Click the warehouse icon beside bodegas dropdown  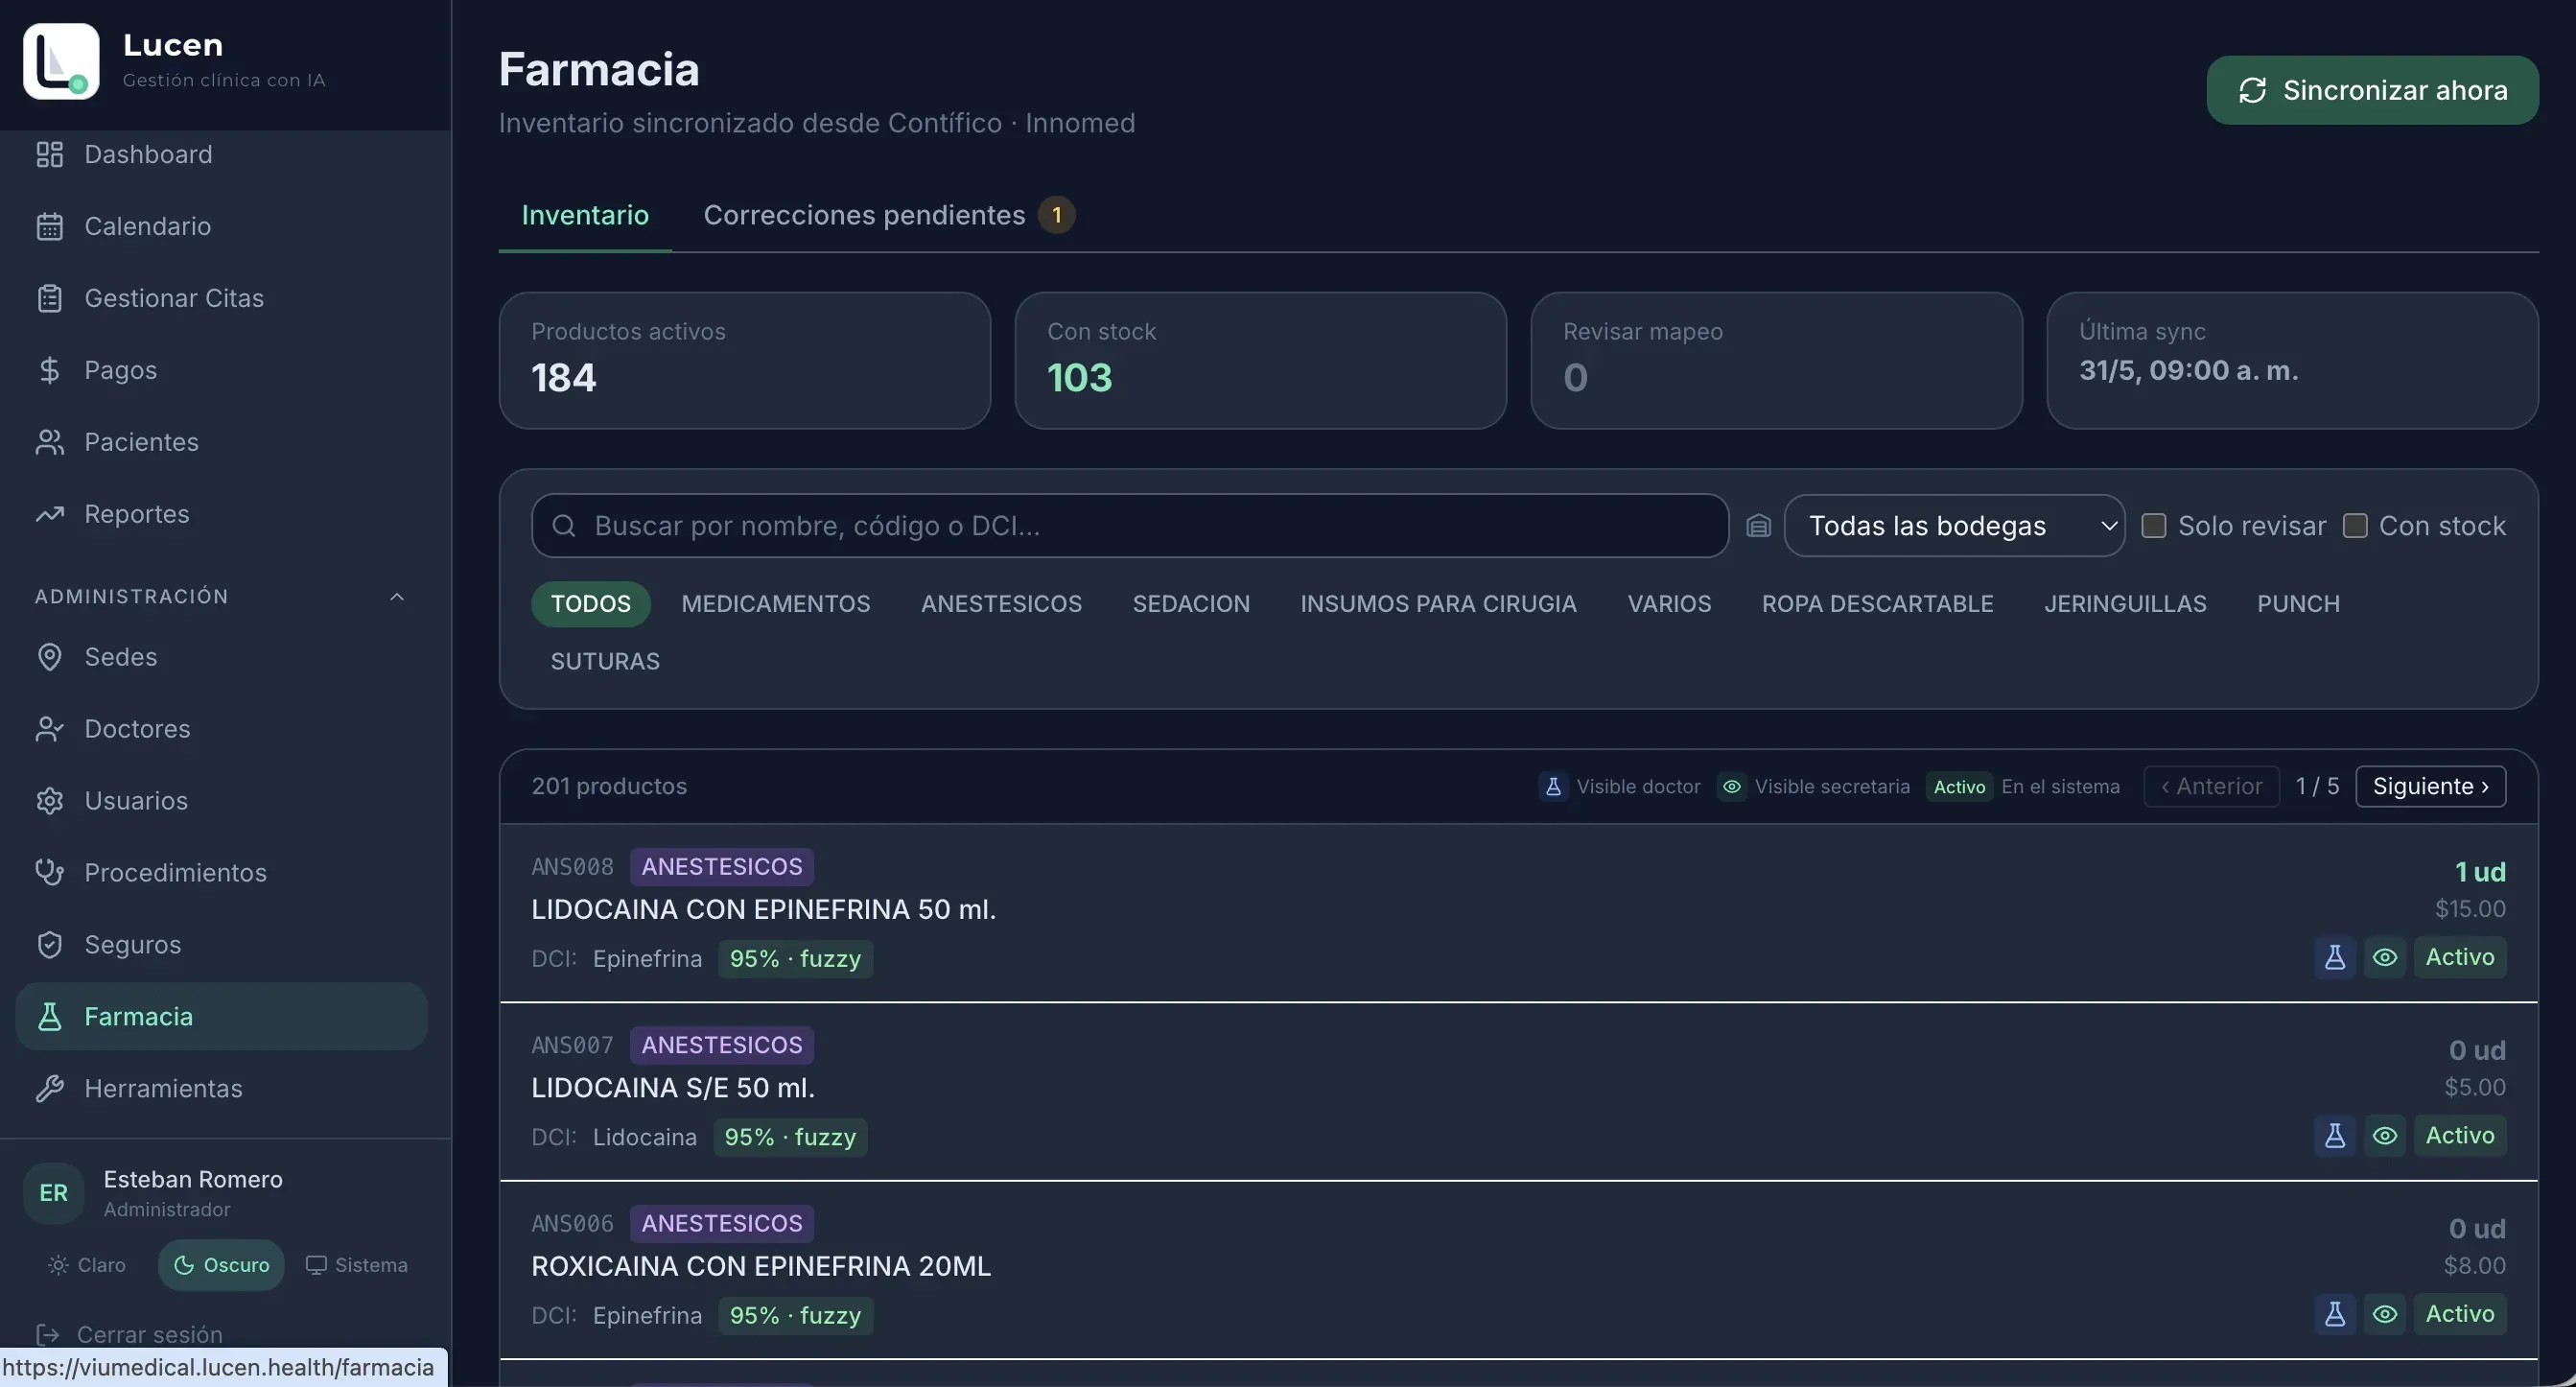coord(1758,526)
